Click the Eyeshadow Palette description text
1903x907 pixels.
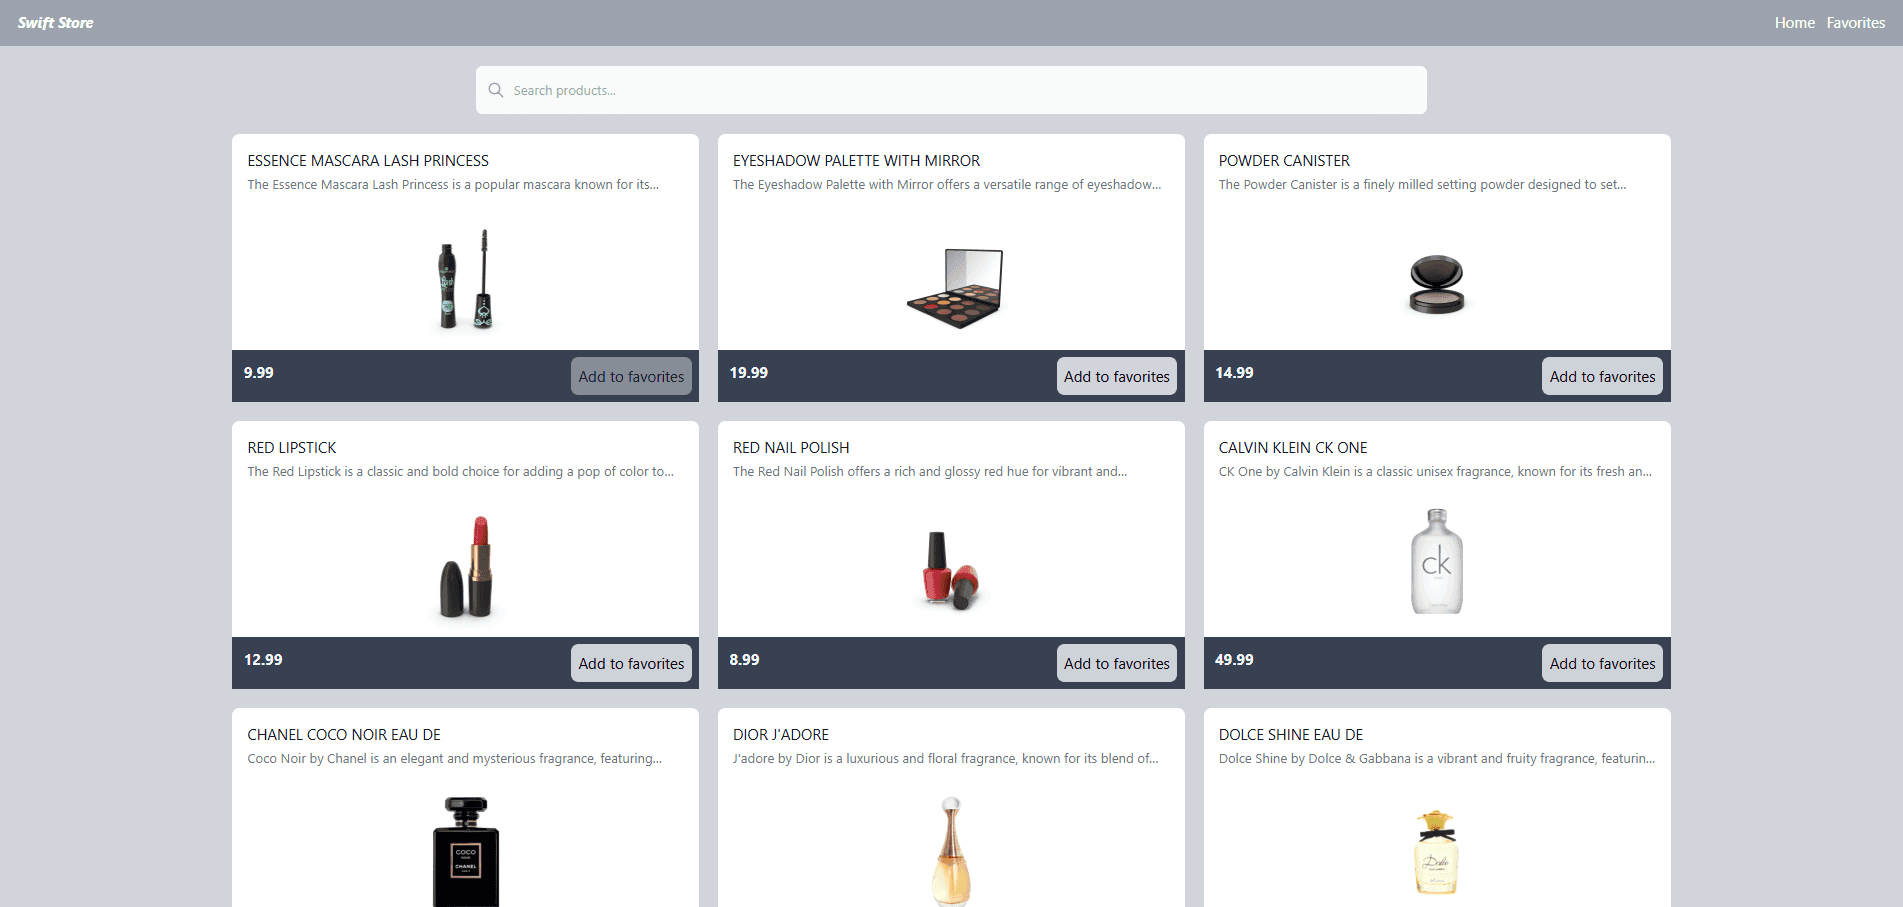click(x=947, y=185)
